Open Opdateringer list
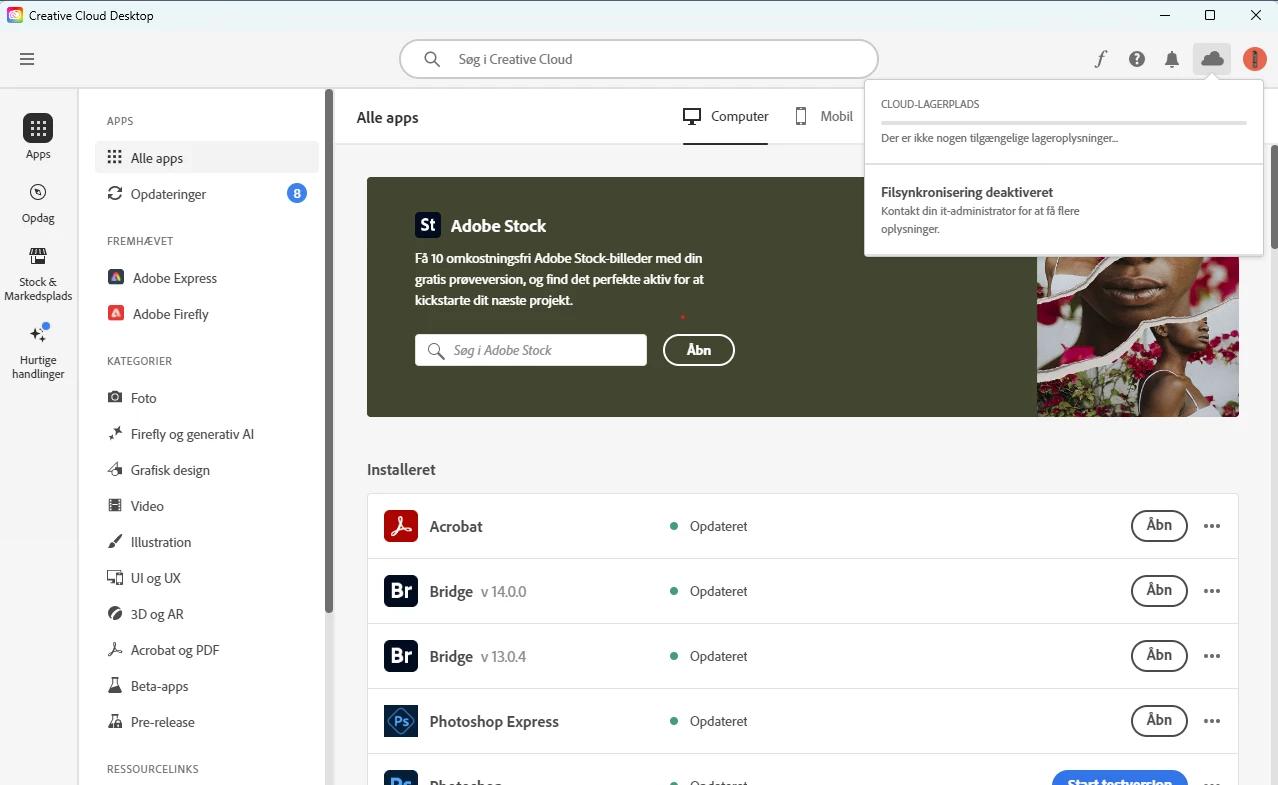1278x785 pixels. pyautogui.click(x=207, y=194)
